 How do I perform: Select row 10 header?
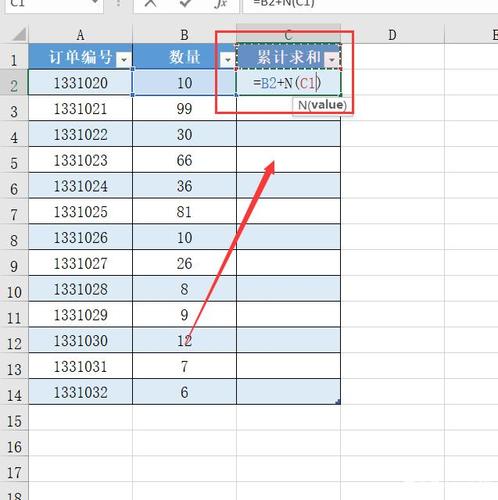tap(14, 289)
